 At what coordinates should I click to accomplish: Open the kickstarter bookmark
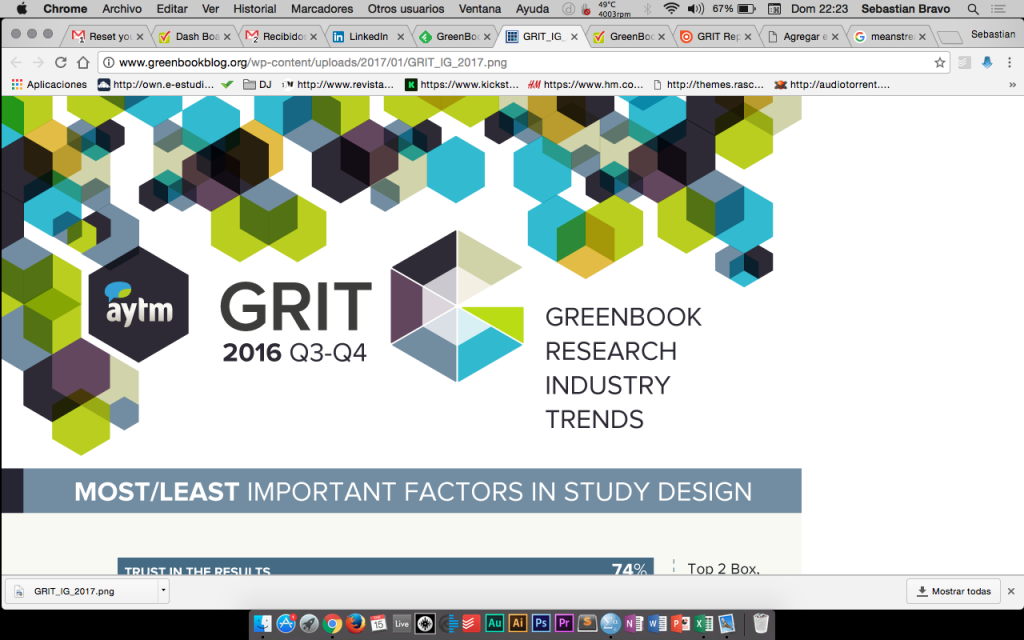[462, 84]
